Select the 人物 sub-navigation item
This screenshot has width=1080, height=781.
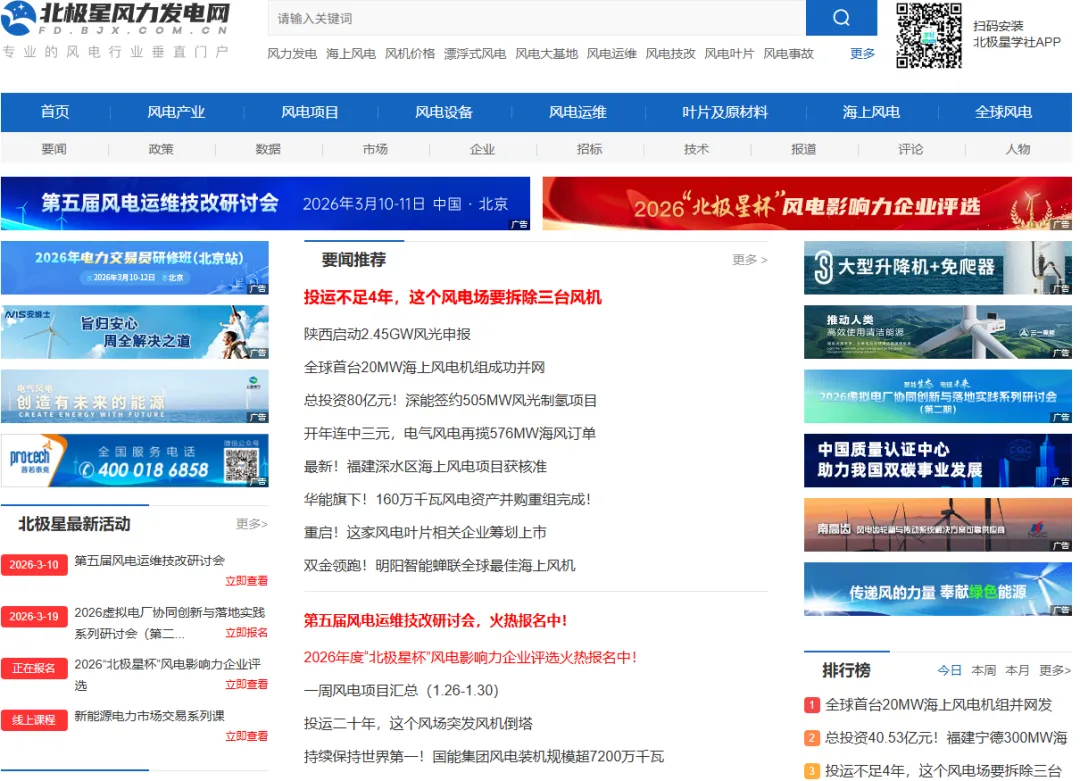tap(1018, 149)
